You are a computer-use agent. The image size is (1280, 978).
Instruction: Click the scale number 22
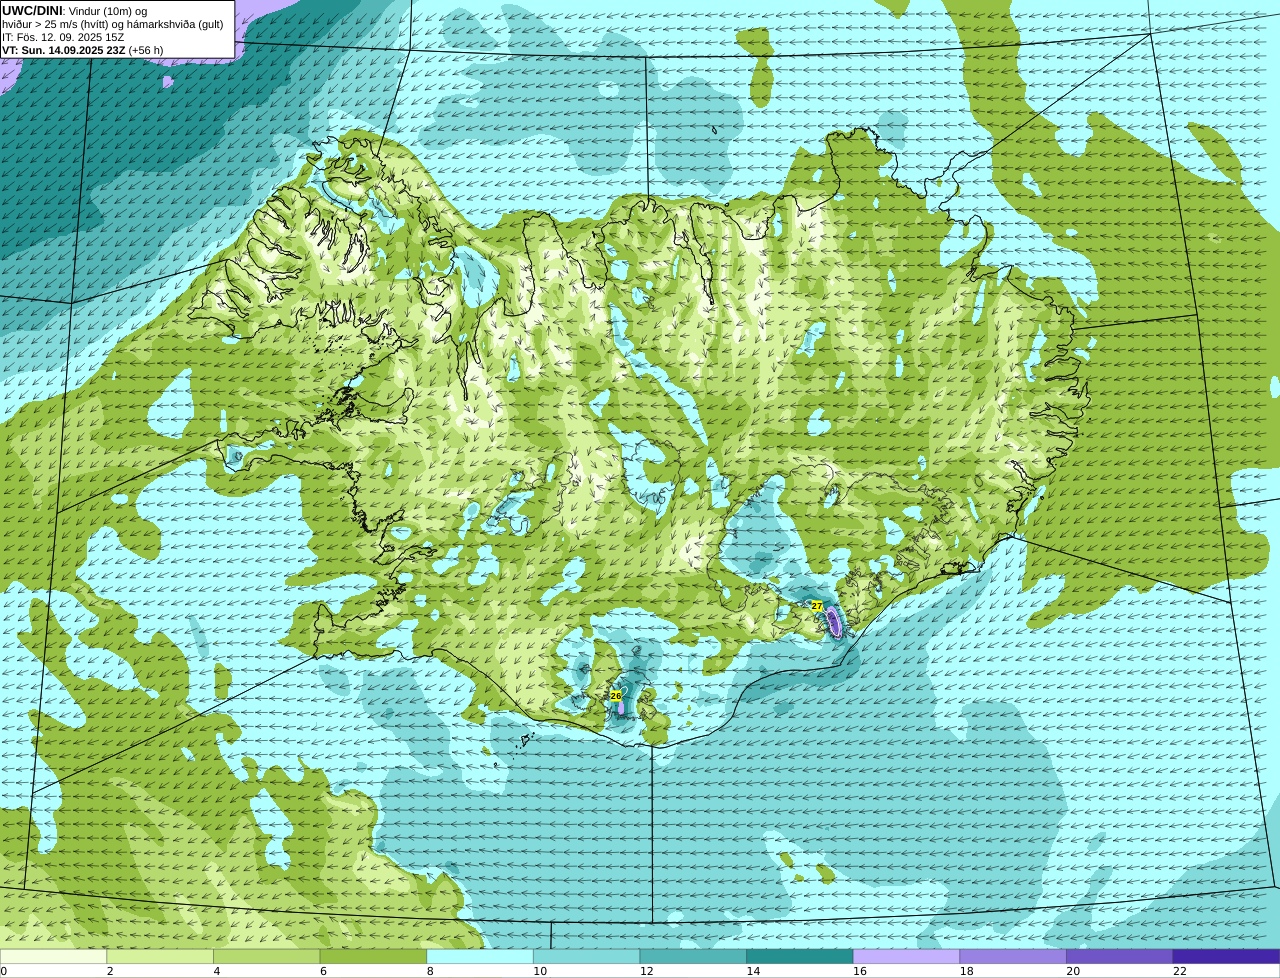tap(1180, 971)
